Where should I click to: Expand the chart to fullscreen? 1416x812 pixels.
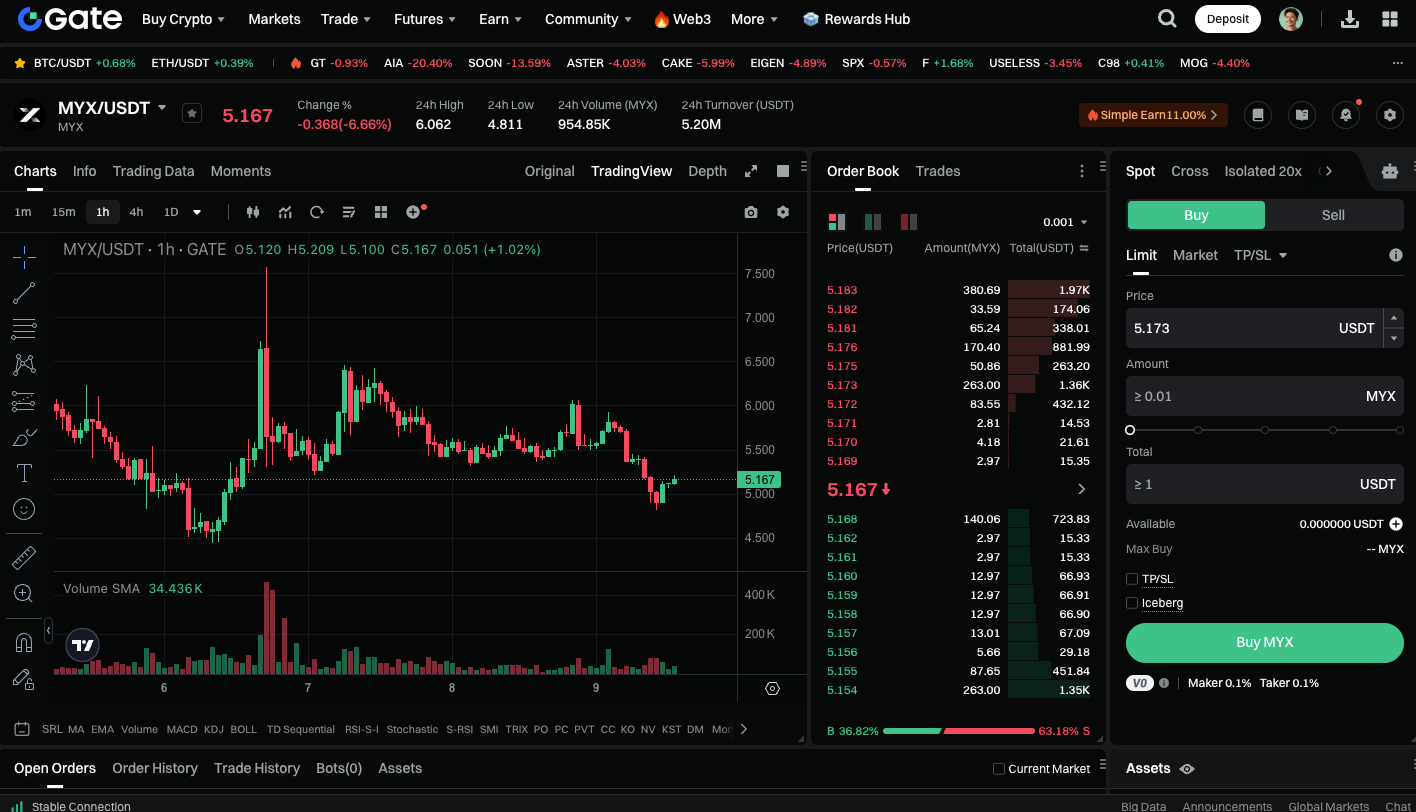(751, 171)
